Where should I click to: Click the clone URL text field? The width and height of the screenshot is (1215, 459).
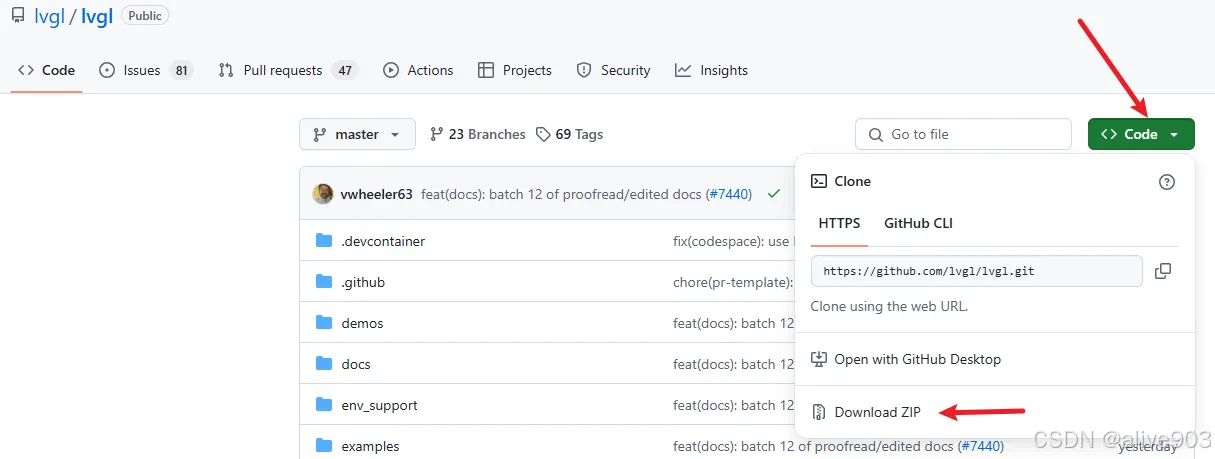tap(976, 271)
